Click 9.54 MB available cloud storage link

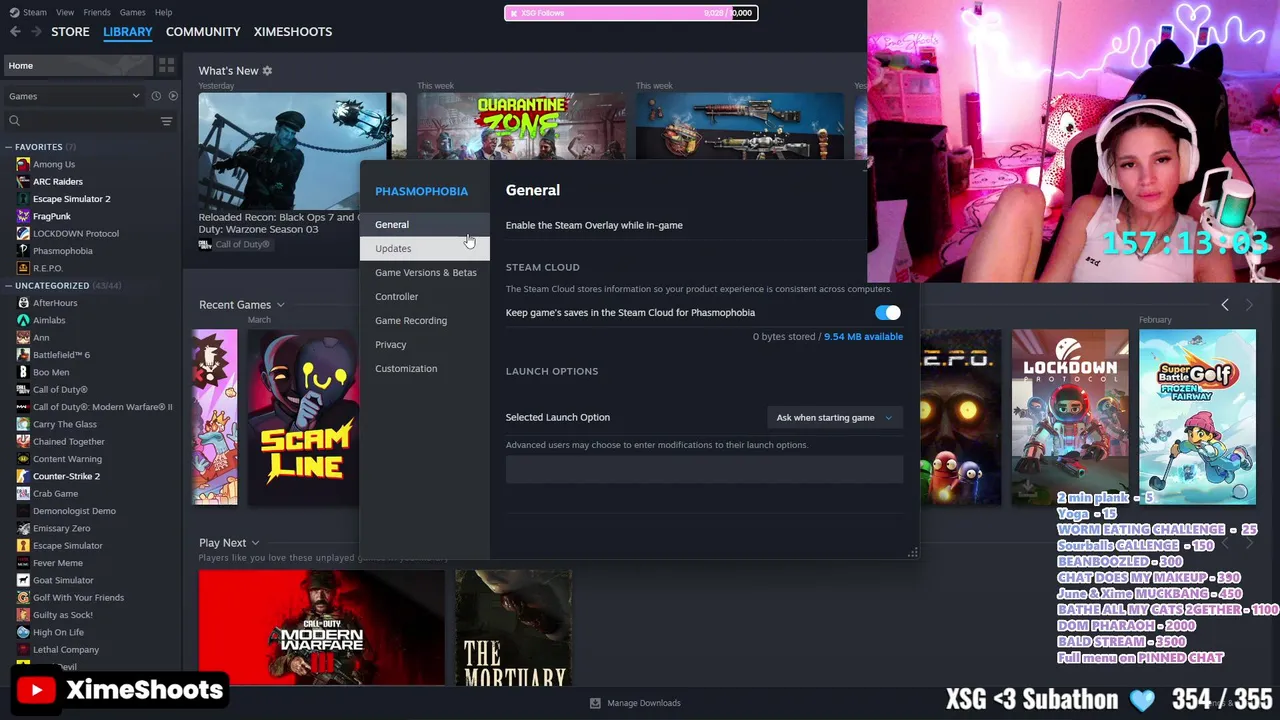863,337
